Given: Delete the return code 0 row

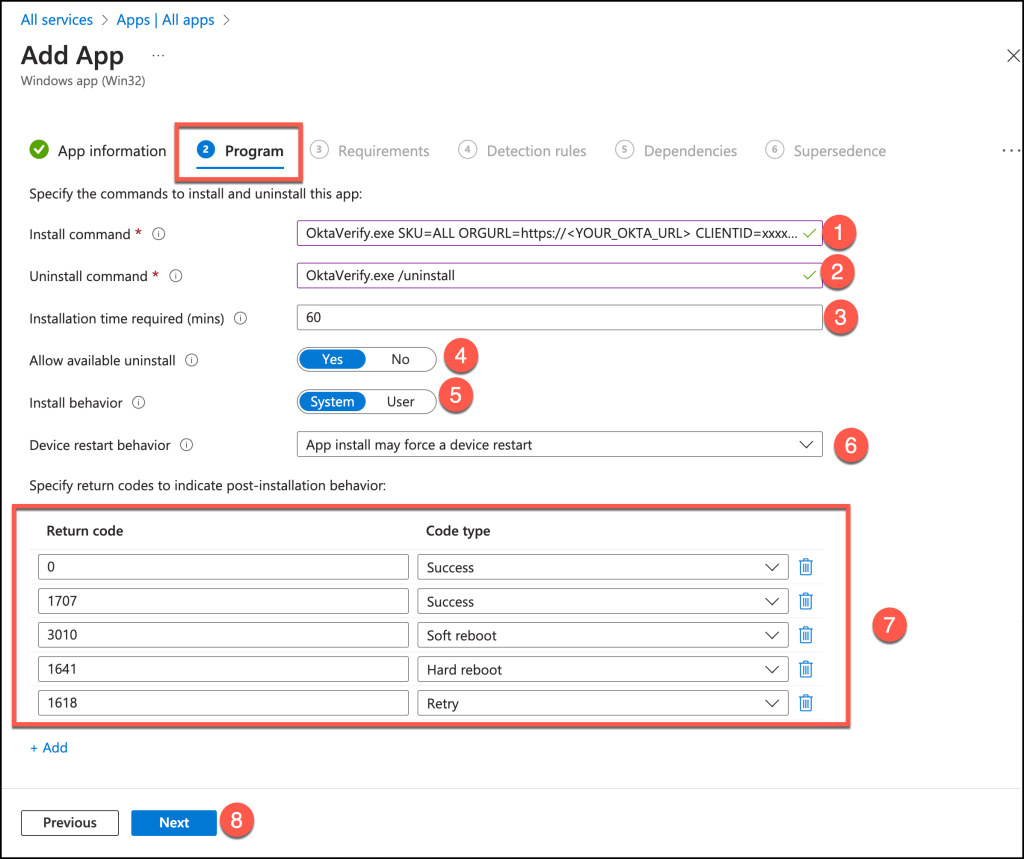Looking at the screenshot, I should [805, 567].
